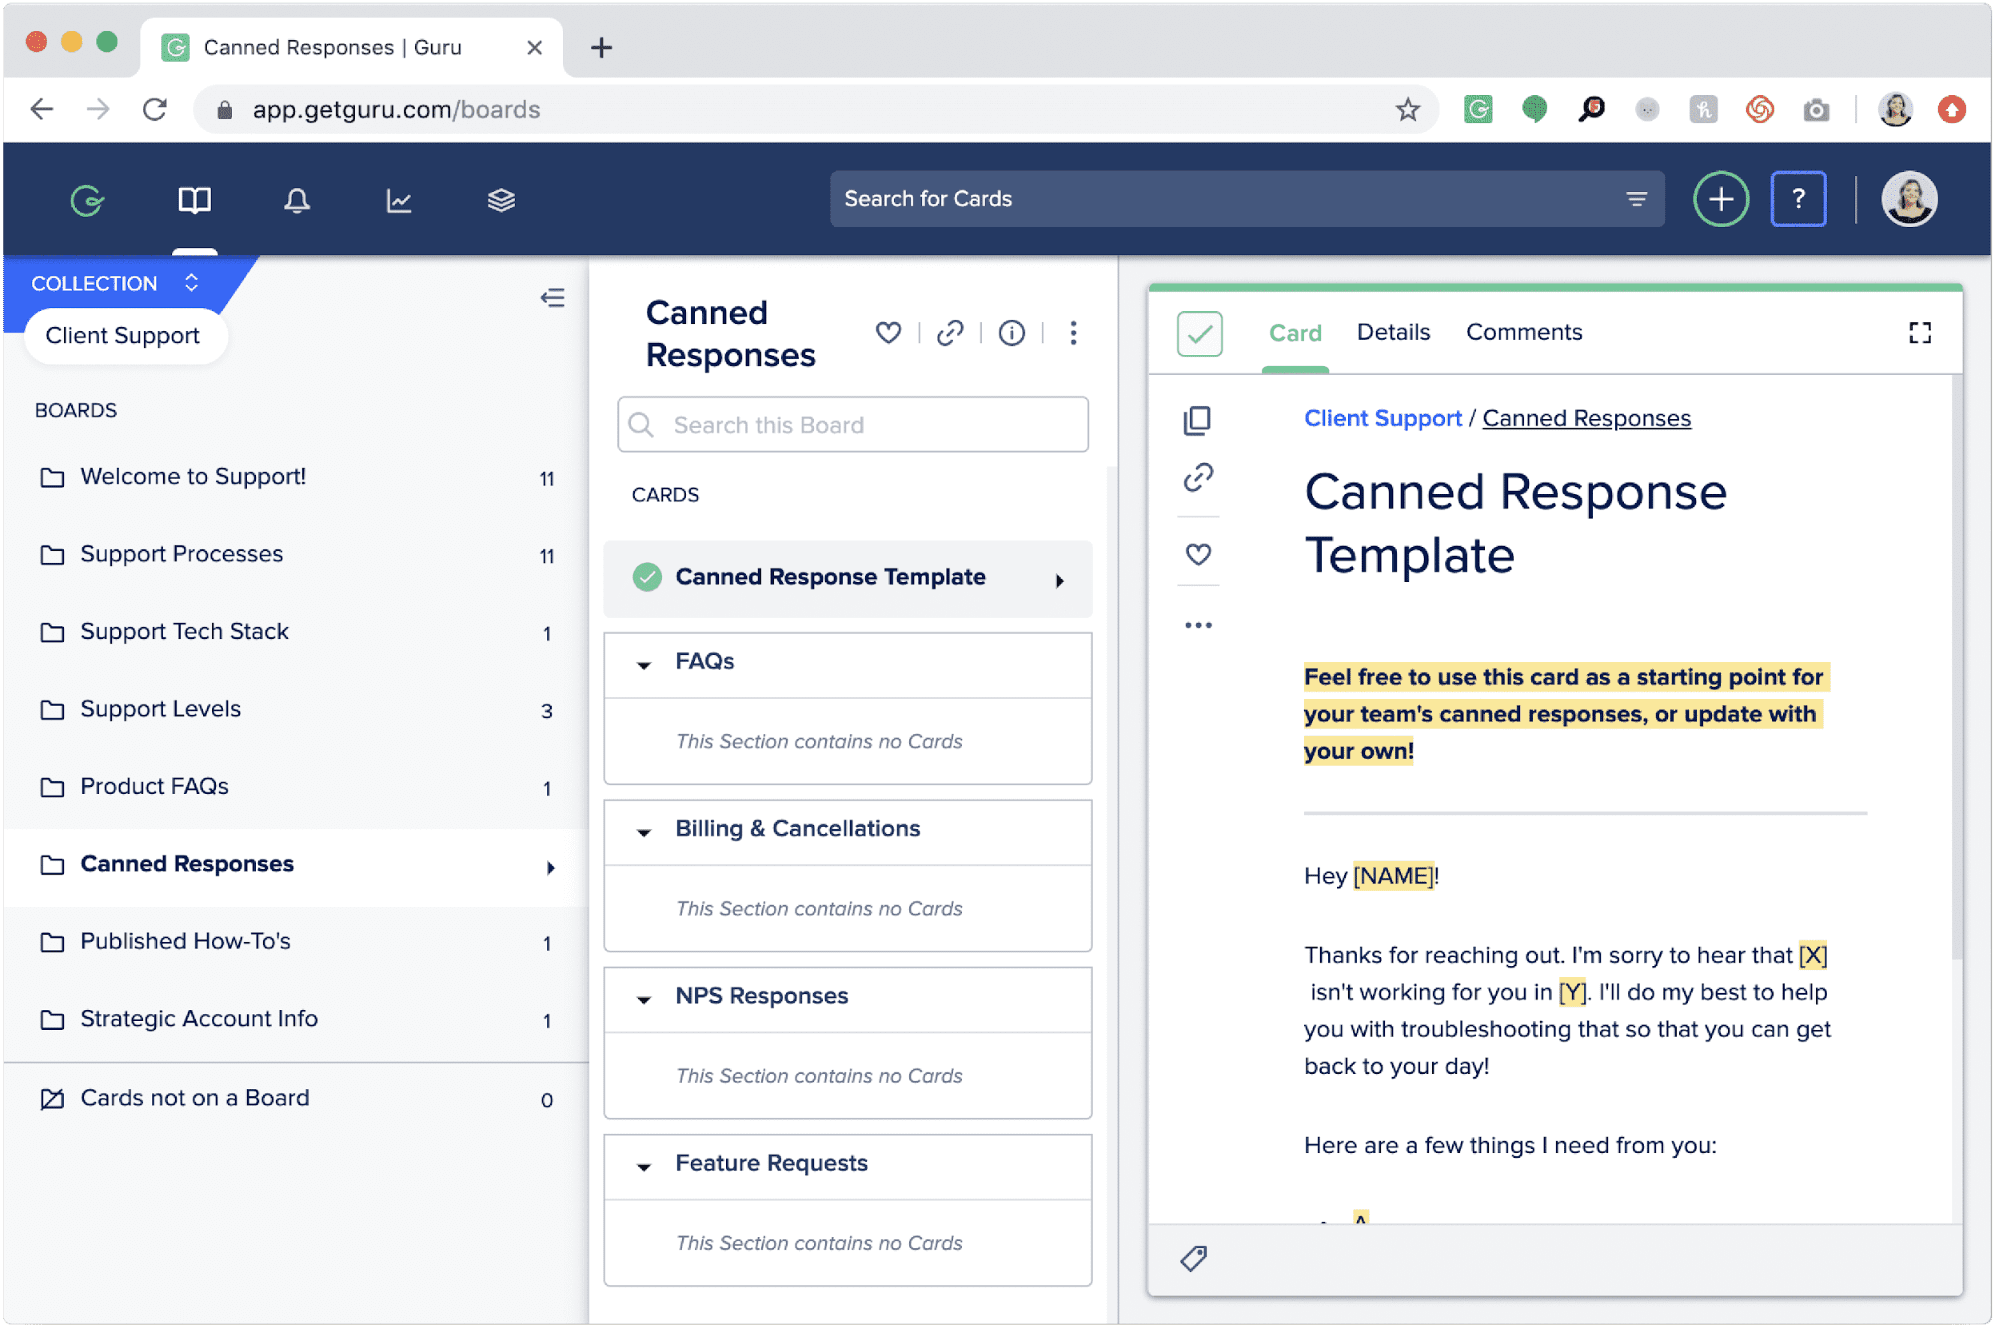Toggle favorite on Canned Responses board header
The height and width of the screenshot is (1330, 1999).
point(886,331)
